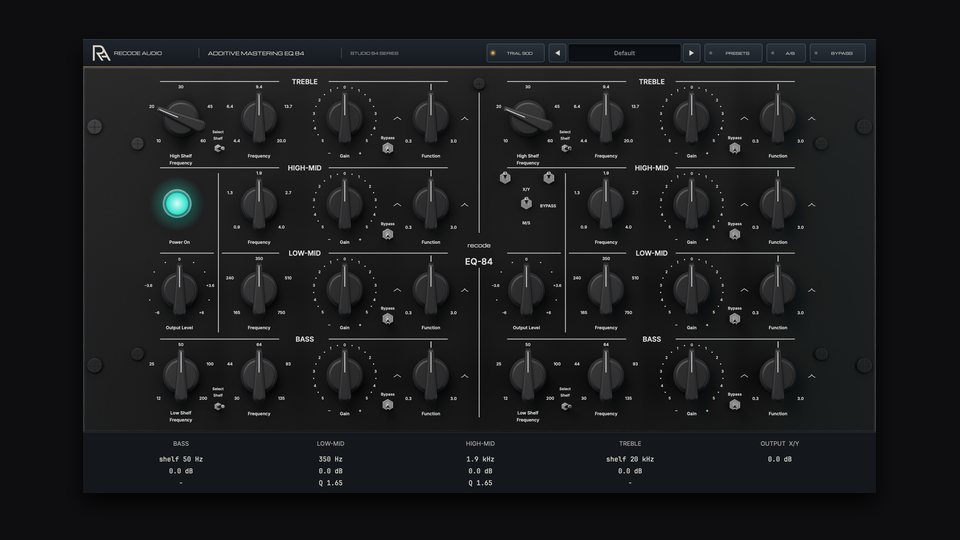Viewport: 960px width, 540px height.
Task: Click left channel High-Mid Frequency knob
Action: [259, 203]
